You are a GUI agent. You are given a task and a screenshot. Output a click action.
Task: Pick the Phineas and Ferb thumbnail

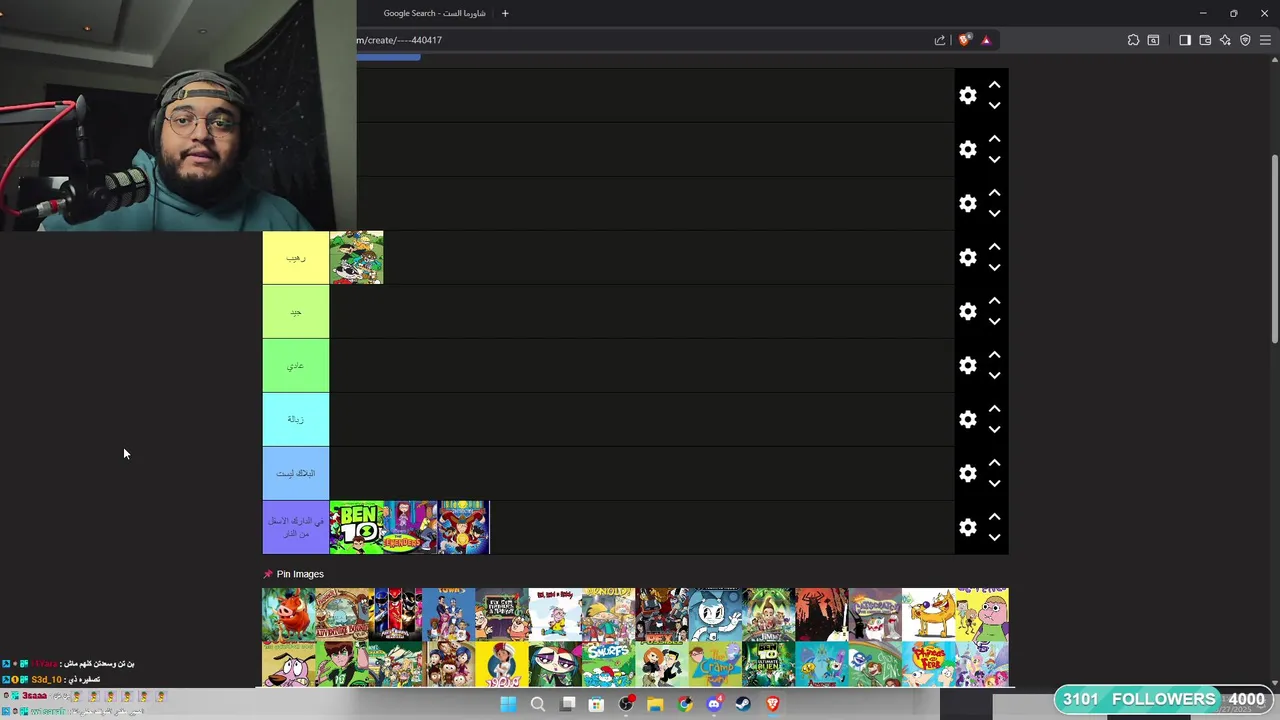pos(928,664)
